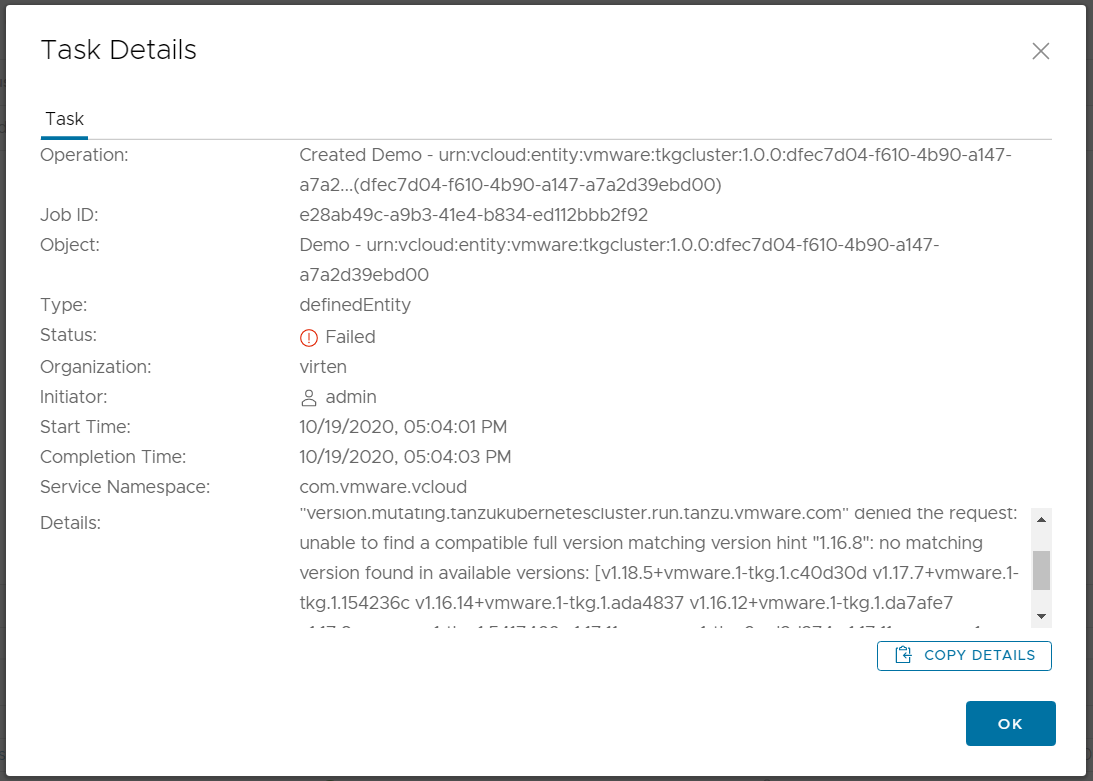
Task: Click the Object URN value
Action: point(619,259)
